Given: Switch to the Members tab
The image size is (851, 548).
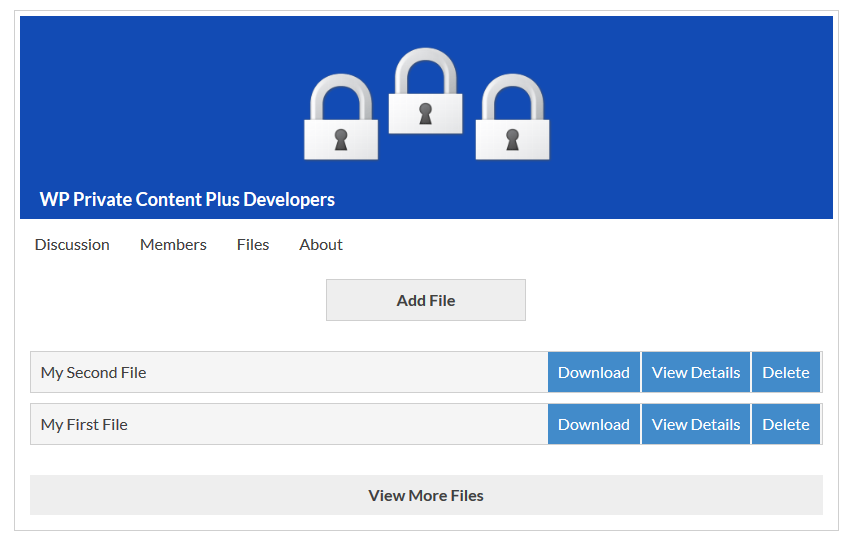Looking at the screenshot, I should click(173, 245).
